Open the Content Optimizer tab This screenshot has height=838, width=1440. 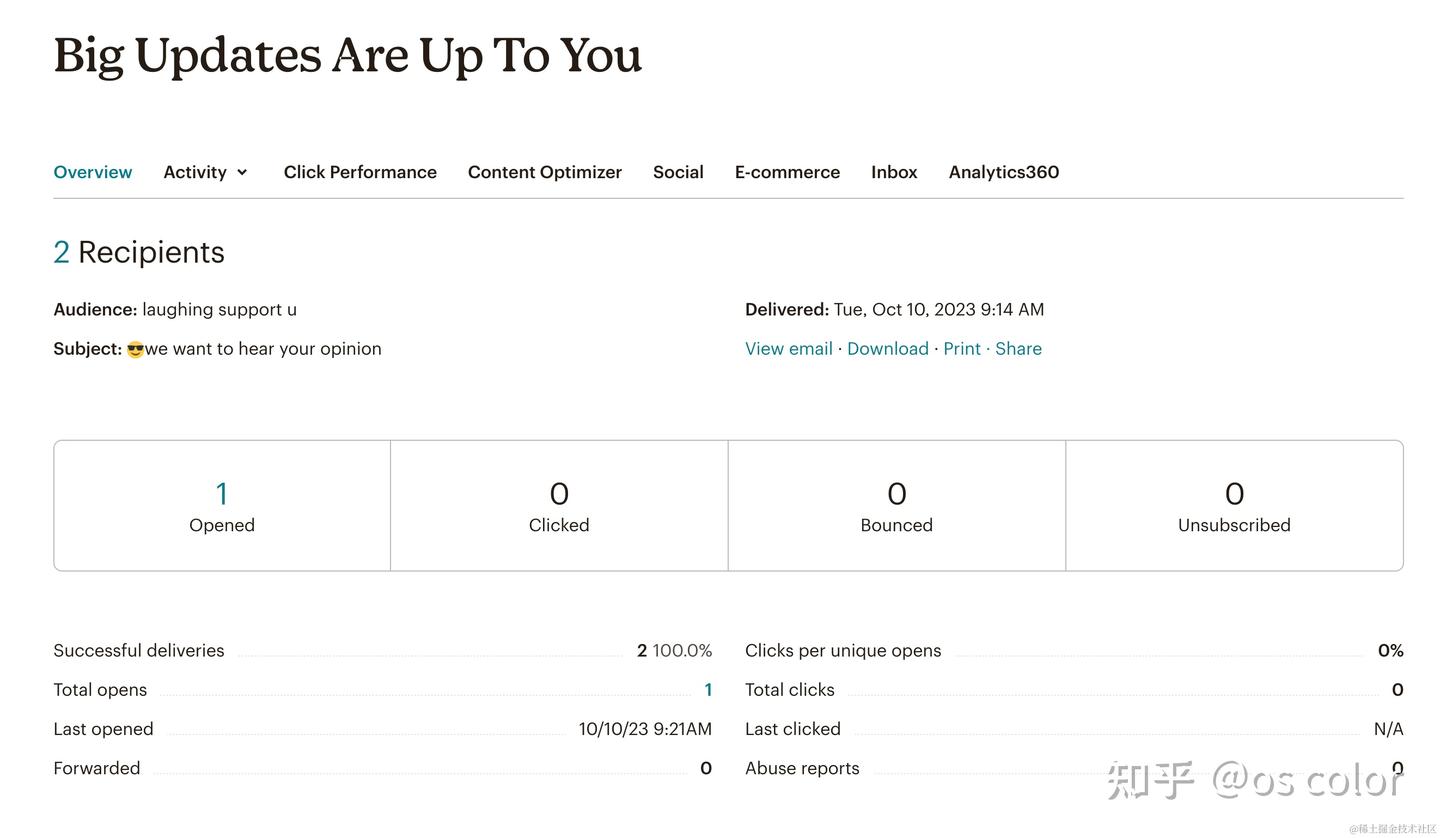[544, 172]
